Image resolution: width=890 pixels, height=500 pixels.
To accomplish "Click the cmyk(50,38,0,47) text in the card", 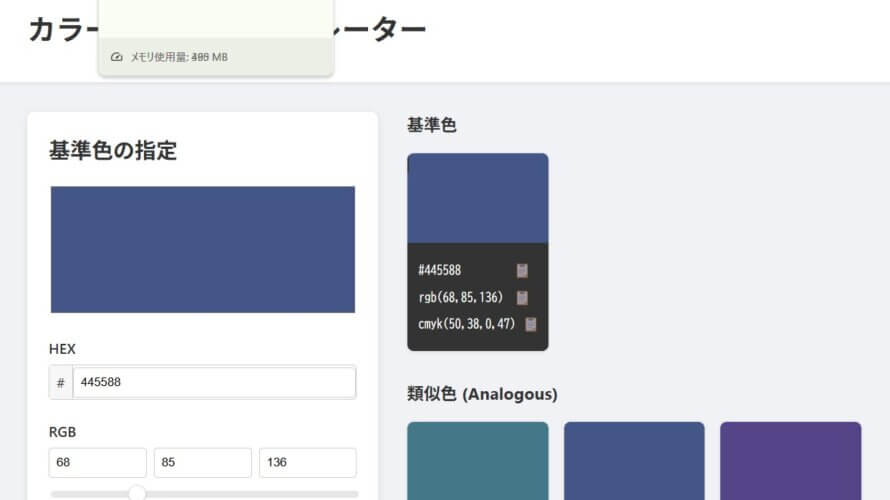I will 466,324.
